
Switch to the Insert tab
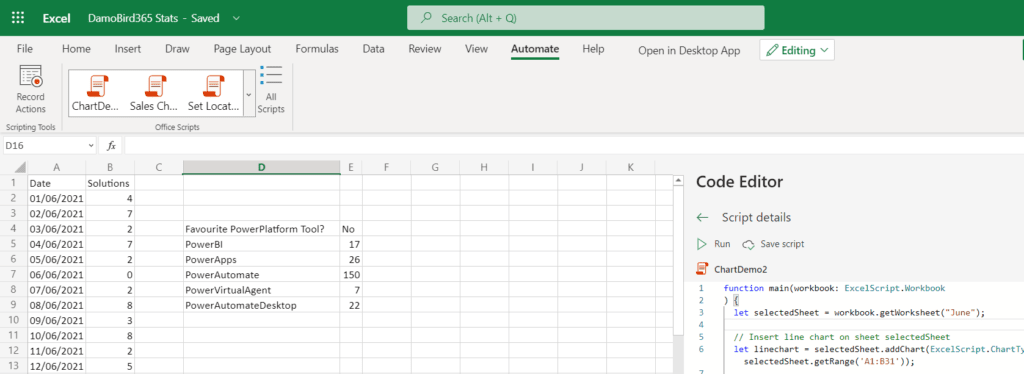coord(128,49)
